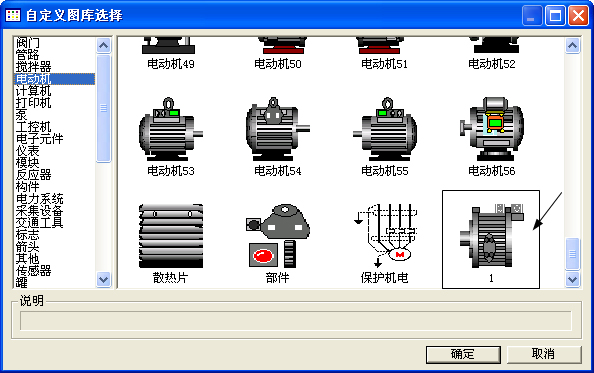This screenshot has width=594, height=373.
Task: Choose the 保护机电 circuit diagram icon
Action: pyautogui.click(x=385, y=236)
